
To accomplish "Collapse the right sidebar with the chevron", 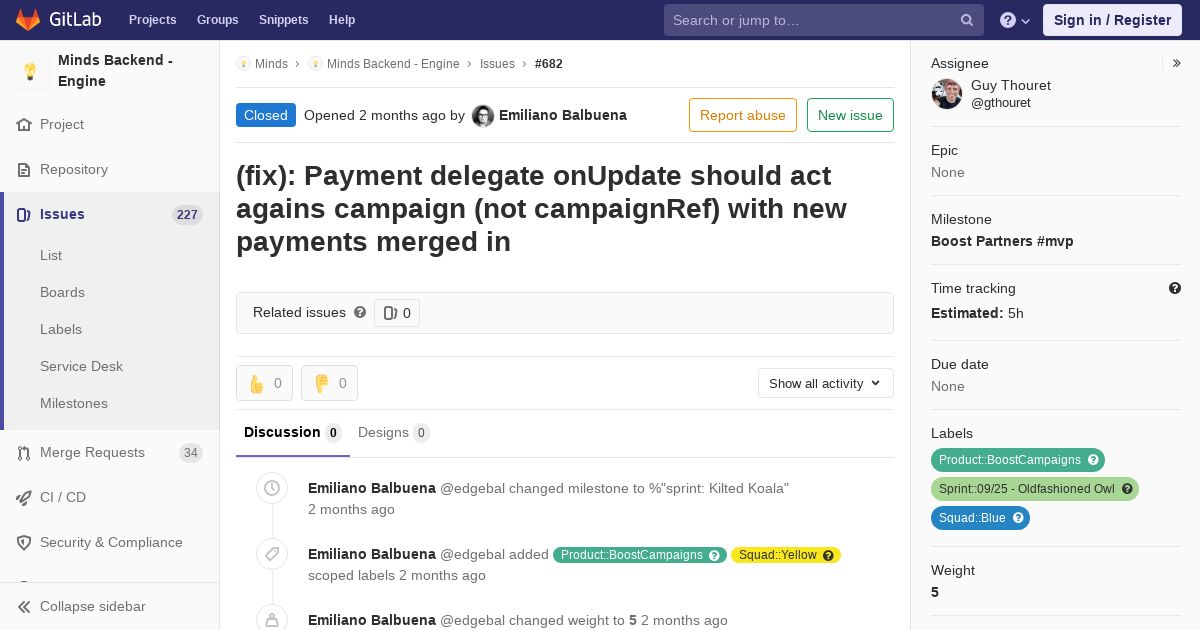I will click(1177, 63).
